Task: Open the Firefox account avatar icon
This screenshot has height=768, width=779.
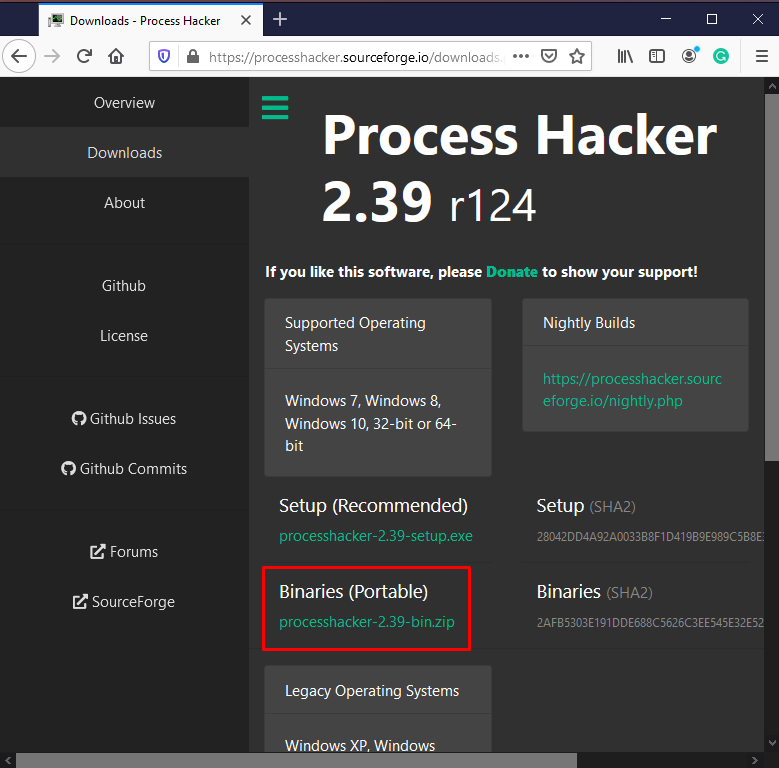Action: click(x=690, y=56)
